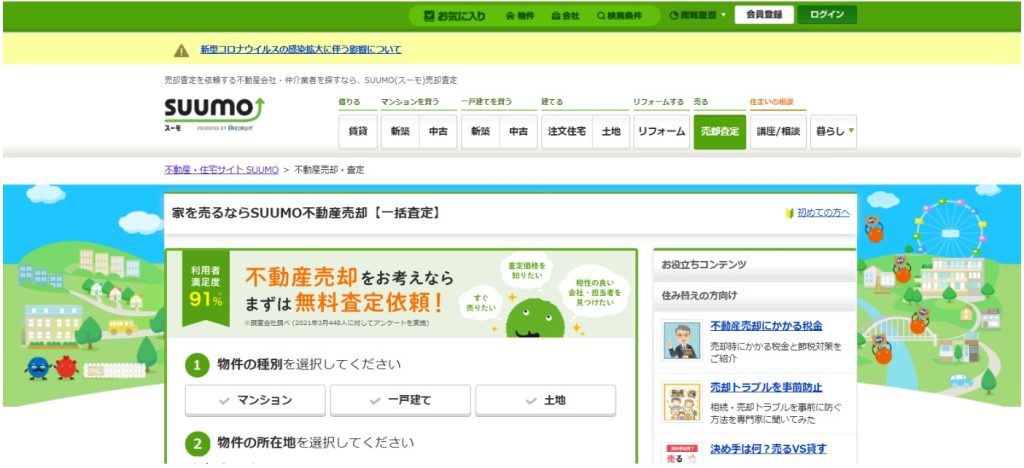Open the リフォーム navigation tab

pos(662,131)
